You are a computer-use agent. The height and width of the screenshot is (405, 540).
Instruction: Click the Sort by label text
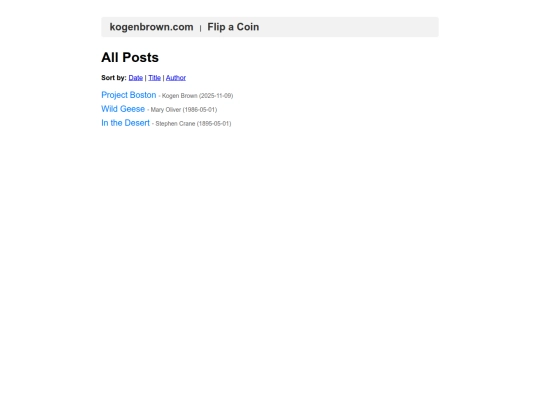pyautogui.click(x=114, y=78)
